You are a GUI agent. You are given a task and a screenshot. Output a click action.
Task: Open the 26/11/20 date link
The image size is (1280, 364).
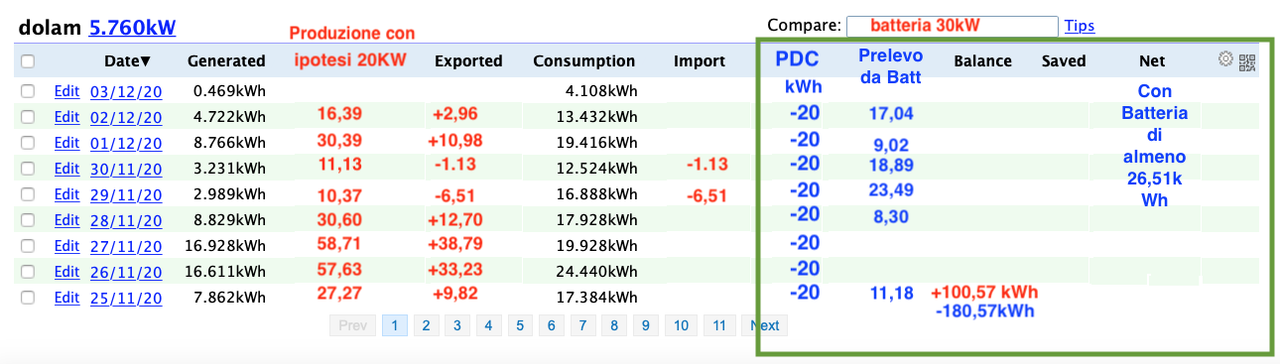[x=126, y=271]
